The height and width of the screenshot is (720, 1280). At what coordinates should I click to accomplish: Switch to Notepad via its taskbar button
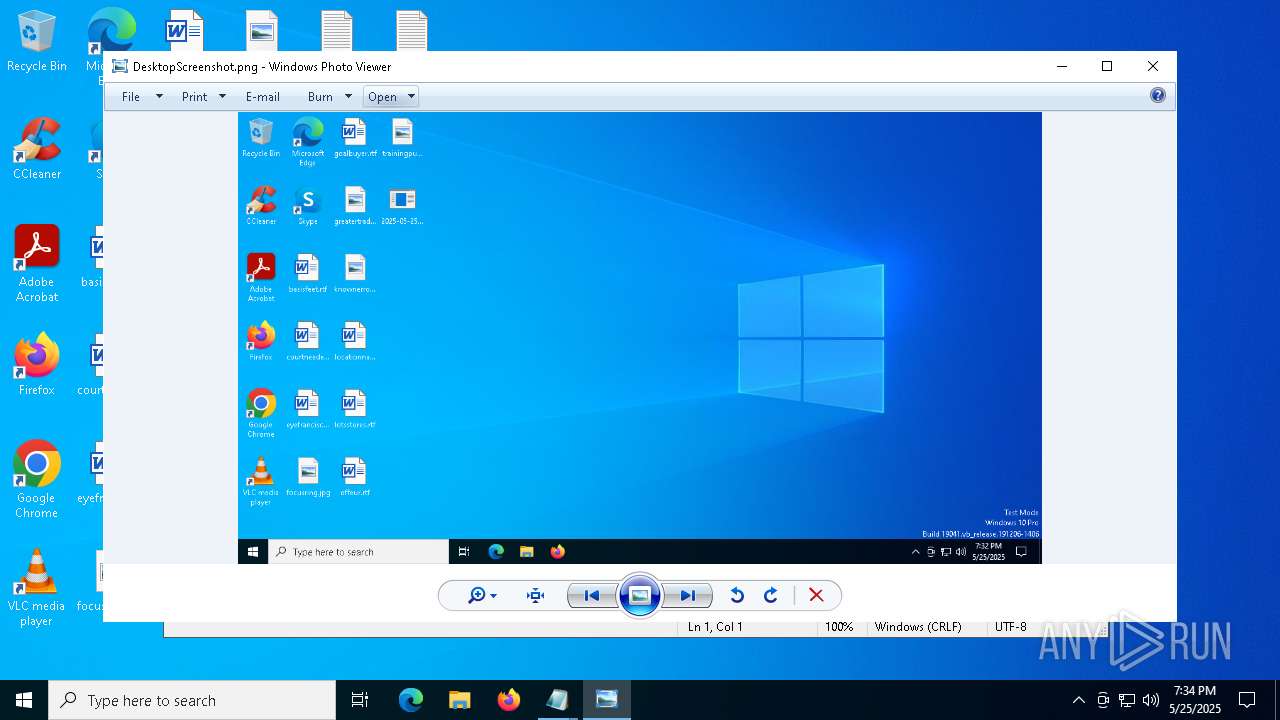pyautogui.click(x=557, y=700)
